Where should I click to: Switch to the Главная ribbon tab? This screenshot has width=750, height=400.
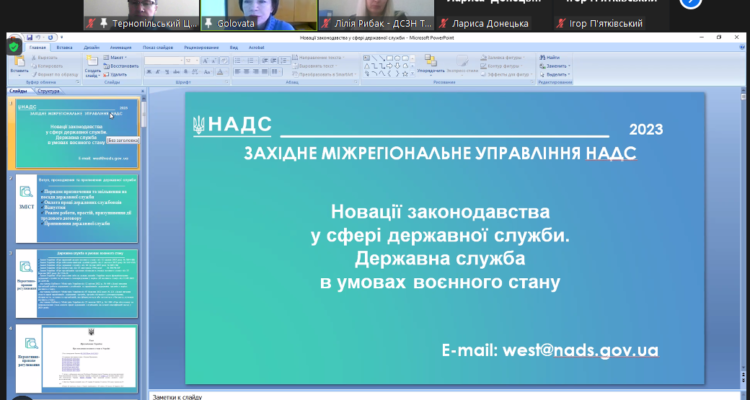pos(37,48)
